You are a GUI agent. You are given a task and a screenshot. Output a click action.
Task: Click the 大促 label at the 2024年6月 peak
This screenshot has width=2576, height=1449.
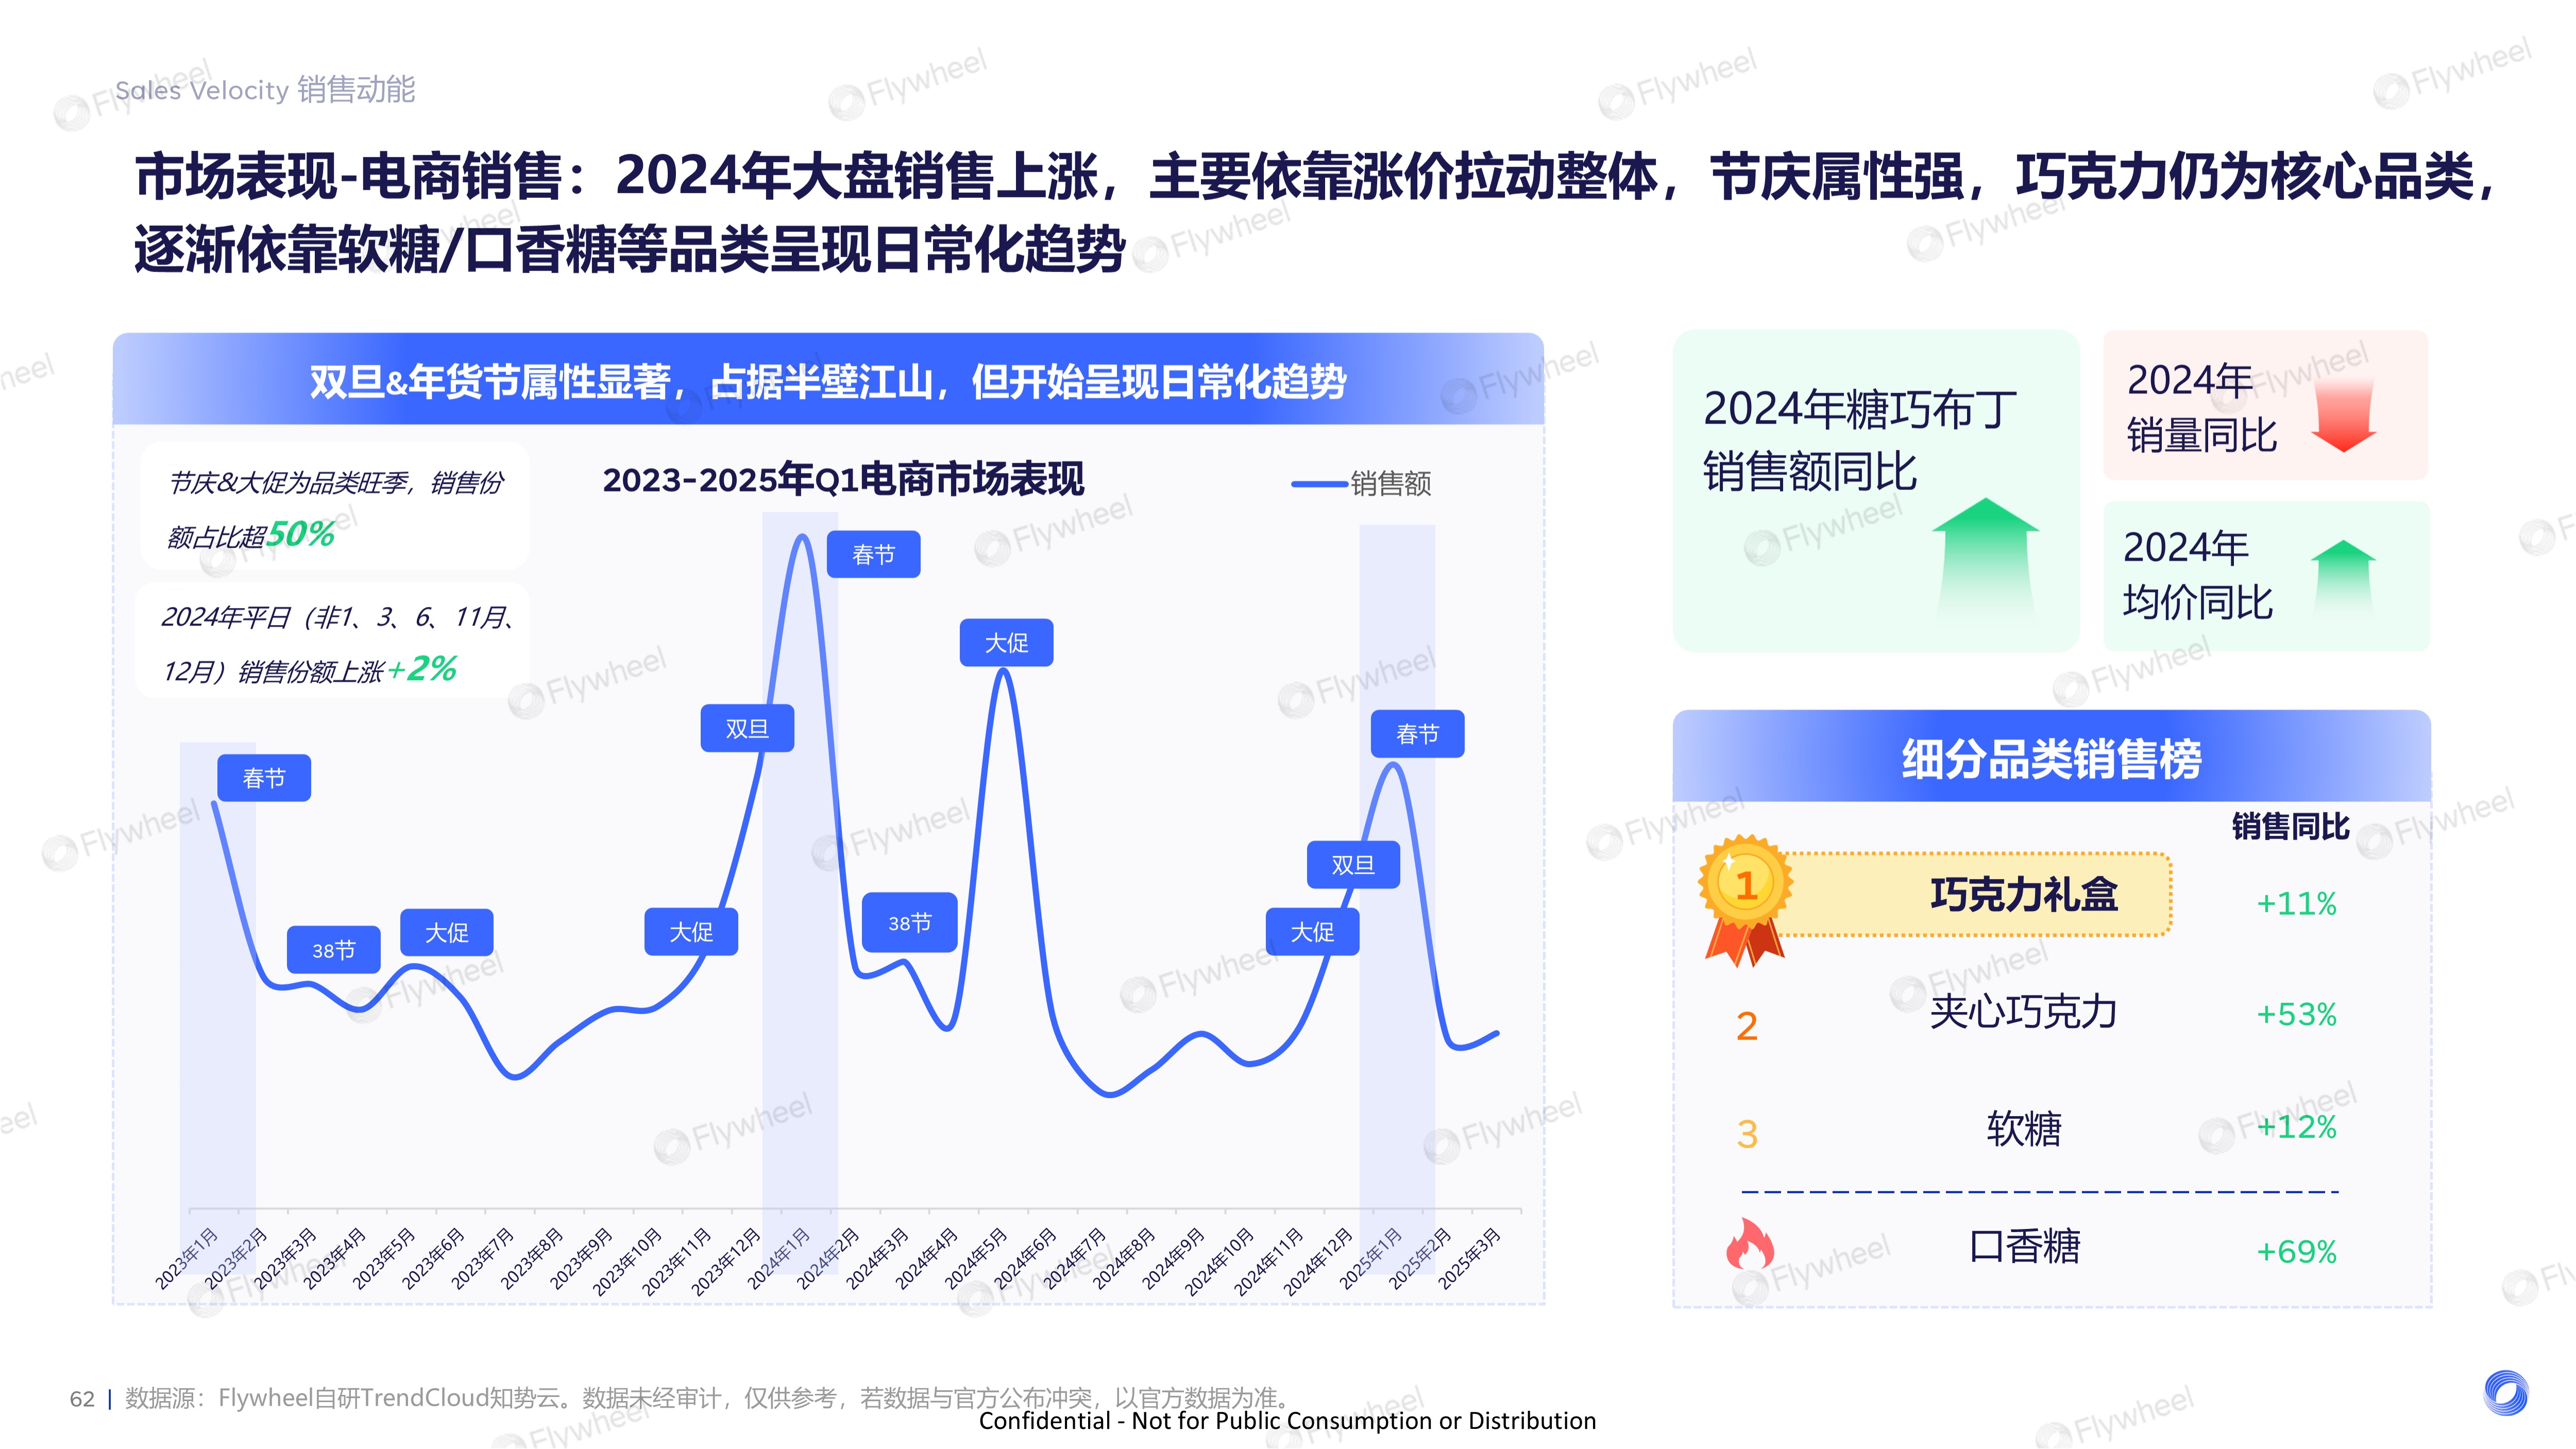click(1006, 643)
